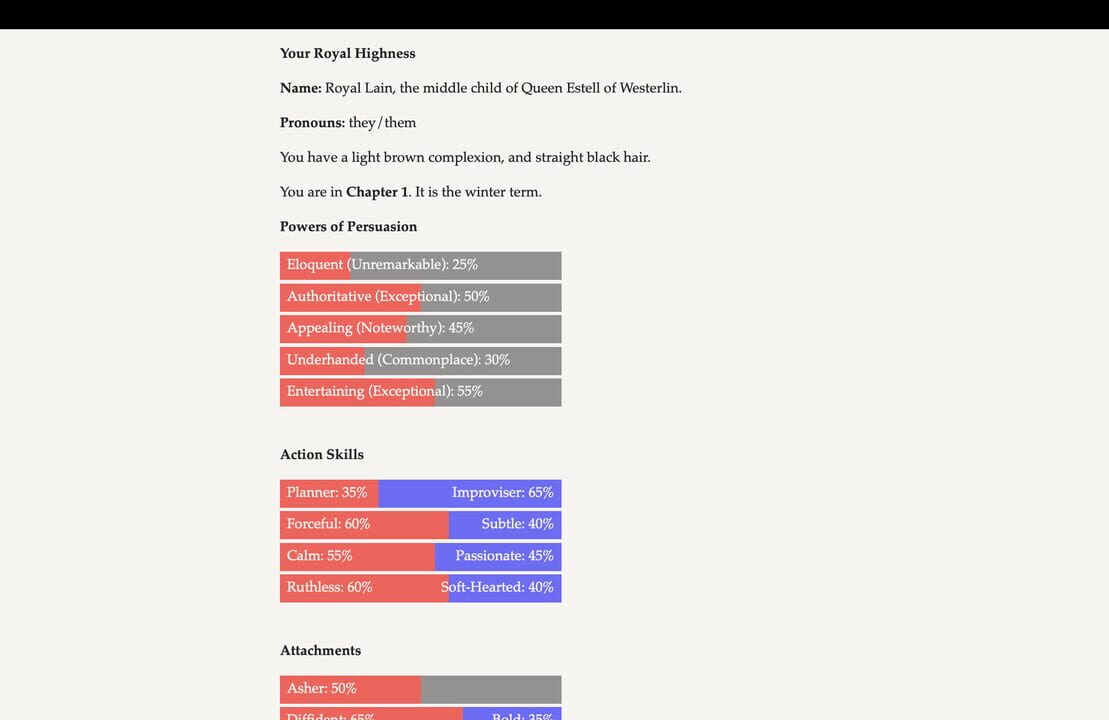
Task: Click the Your Royal Highness heading
Action: click(347, 54)
